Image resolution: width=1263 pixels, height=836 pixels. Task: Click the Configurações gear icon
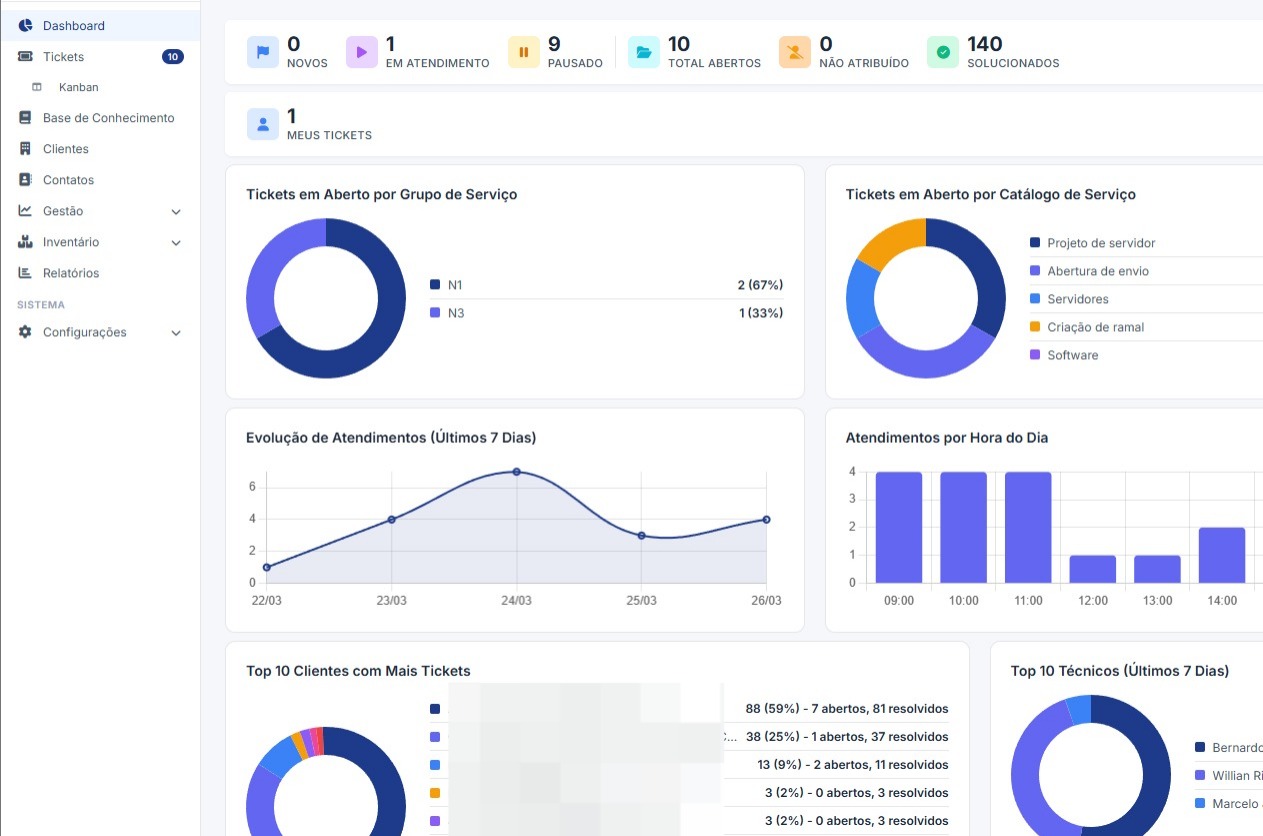click(x=25, y=332)
